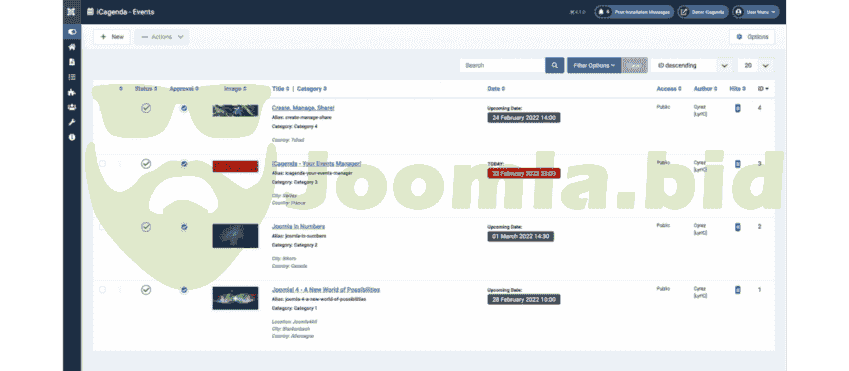Image resolution: width=849 pixels, height=371 pixels.
Task: Toggle published status of Create, Manage, Share
Action: point(146,108)
